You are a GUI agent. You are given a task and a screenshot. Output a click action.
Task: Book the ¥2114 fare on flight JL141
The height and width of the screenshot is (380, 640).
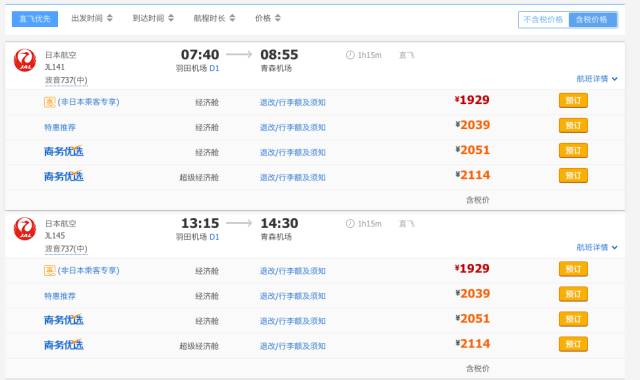tap(573, 176)
